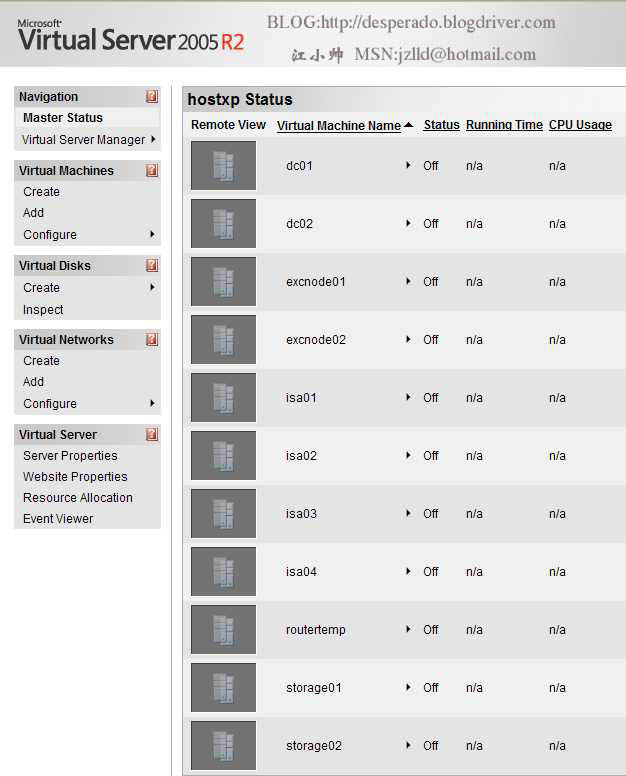The width and height of the screenshot is (626, 776).
Task: Expand the routertemp machine arrow menu
Action: click(408, 629)
